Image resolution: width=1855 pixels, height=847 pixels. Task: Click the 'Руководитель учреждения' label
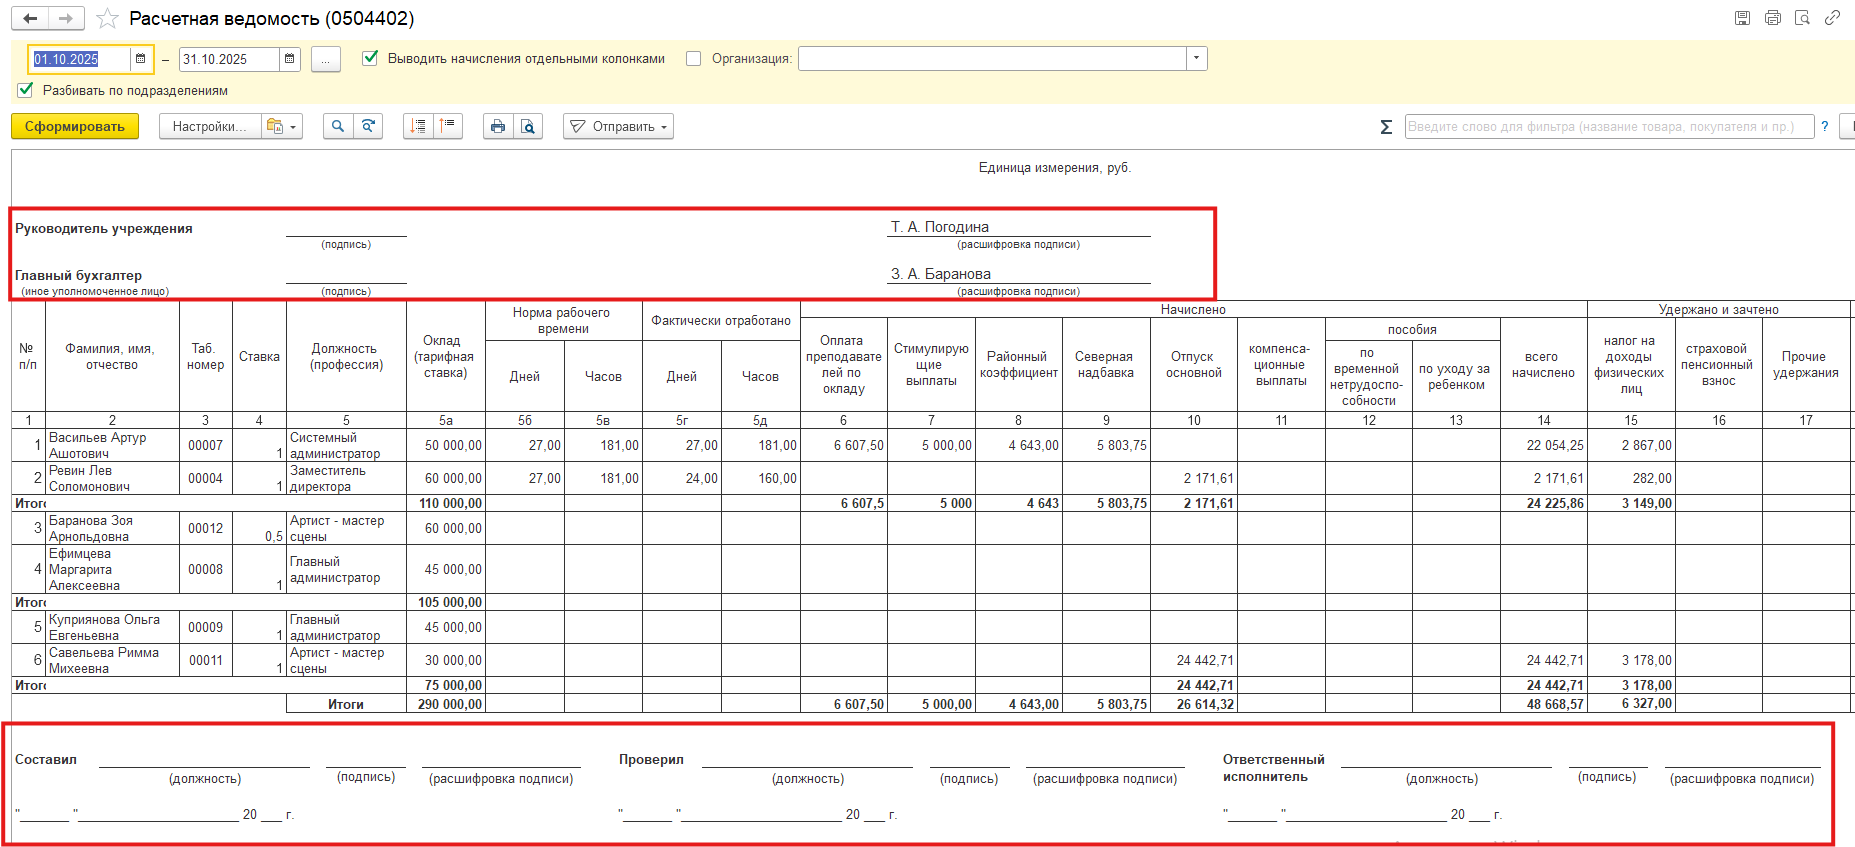tap(104, 228)
